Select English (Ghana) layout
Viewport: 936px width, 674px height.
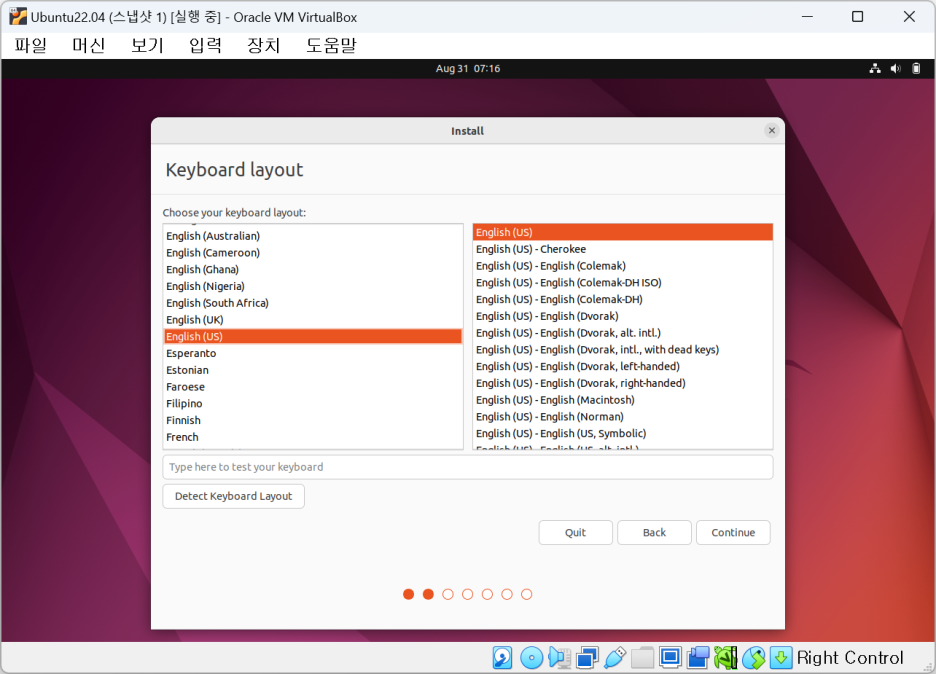[313, 269]
